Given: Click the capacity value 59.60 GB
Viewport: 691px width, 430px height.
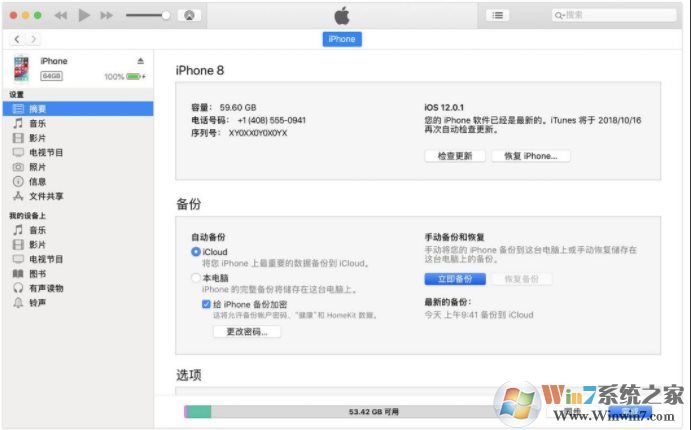Looking at the screenshot, I should coord(238,108).
